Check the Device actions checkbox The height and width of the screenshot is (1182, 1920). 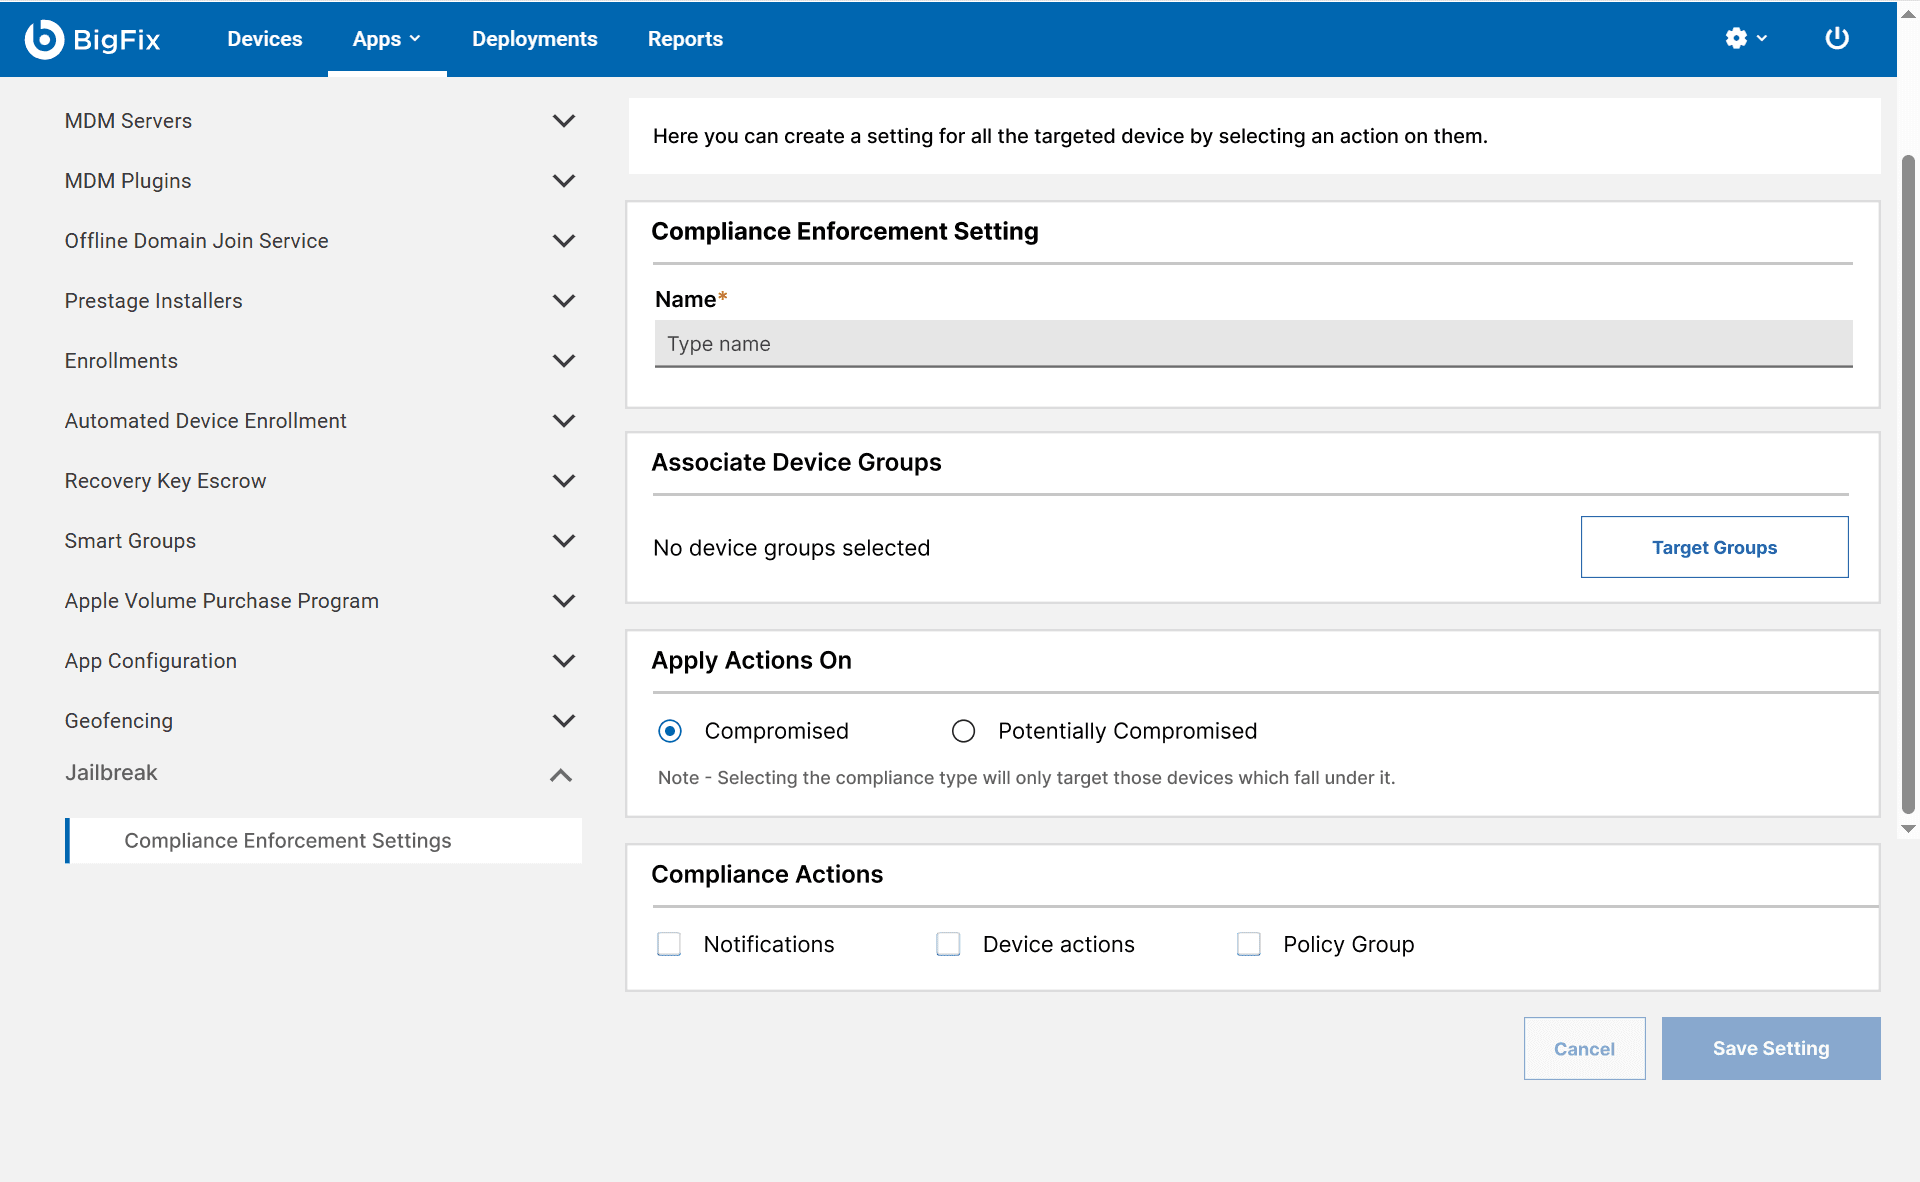(x=948, y=944)
